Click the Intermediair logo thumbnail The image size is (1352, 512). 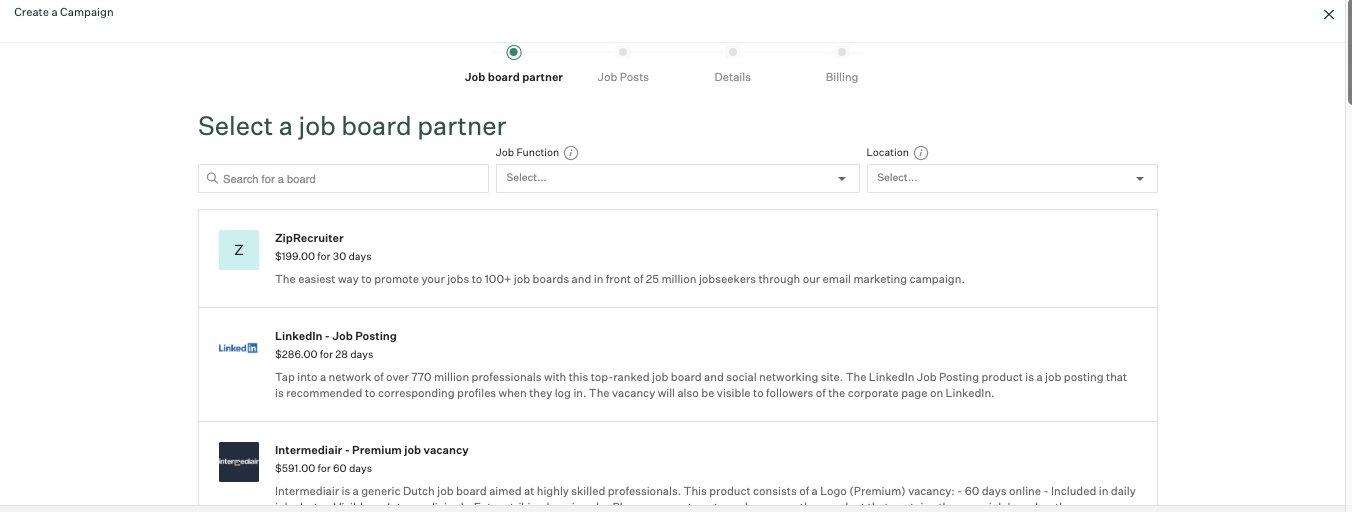pyautogui.click(x=238, y=462)
